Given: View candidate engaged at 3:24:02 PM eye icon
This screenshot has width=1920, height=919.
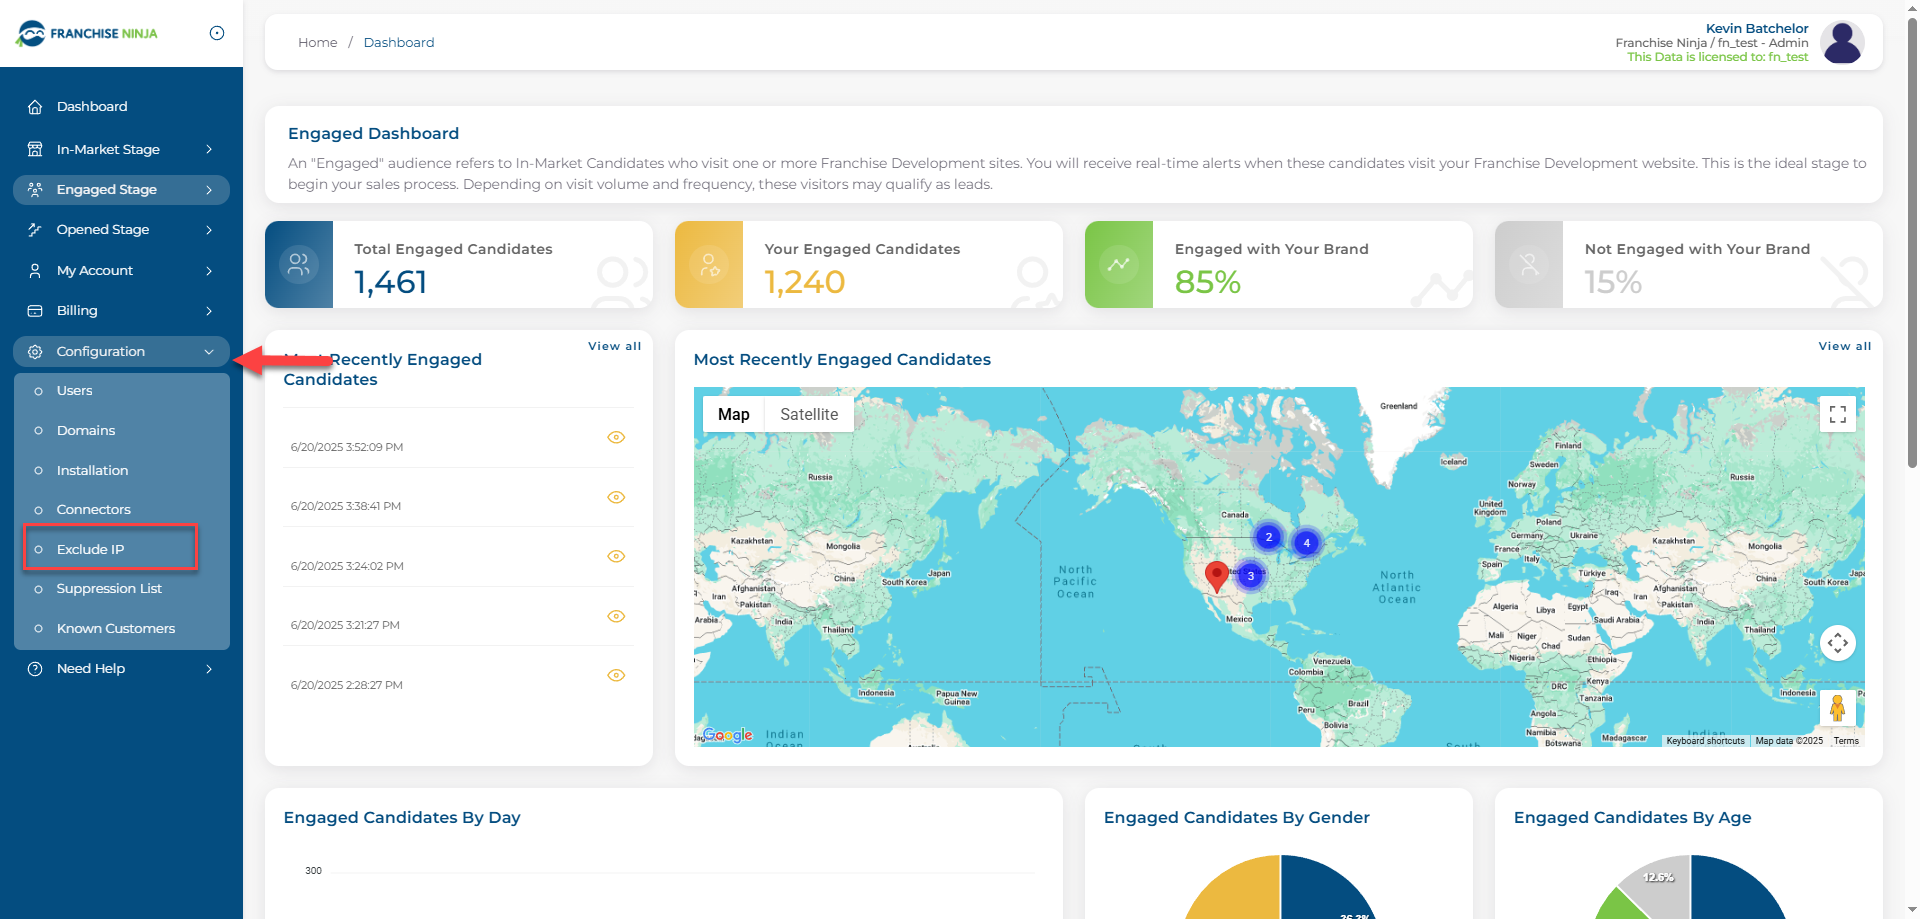Looking at the screenshot, I should [x=616, y=556].
